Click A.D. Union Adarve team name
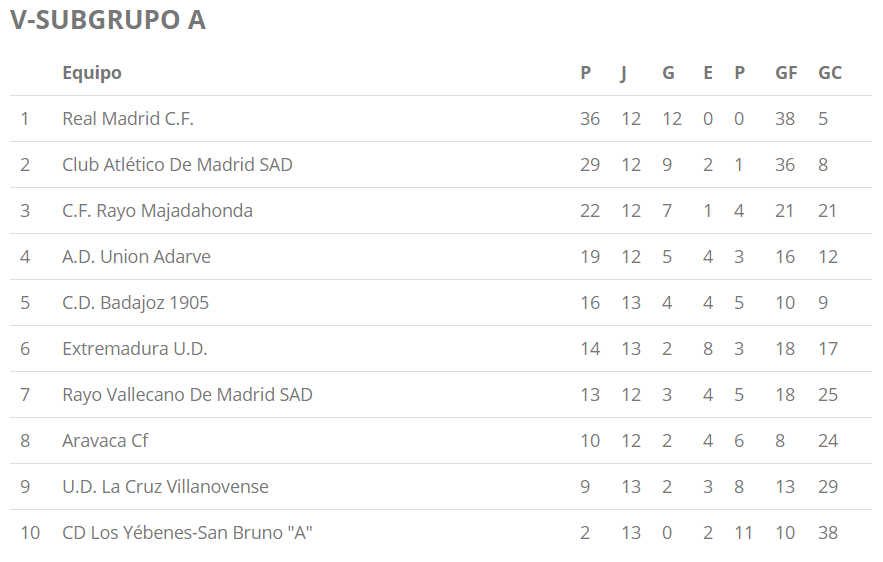The image size is (883, 562). point(136,257)
